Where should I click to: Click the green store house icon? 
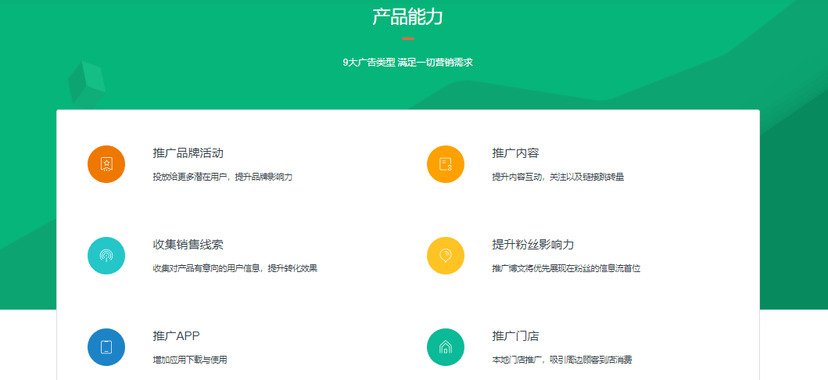point(446,347)
